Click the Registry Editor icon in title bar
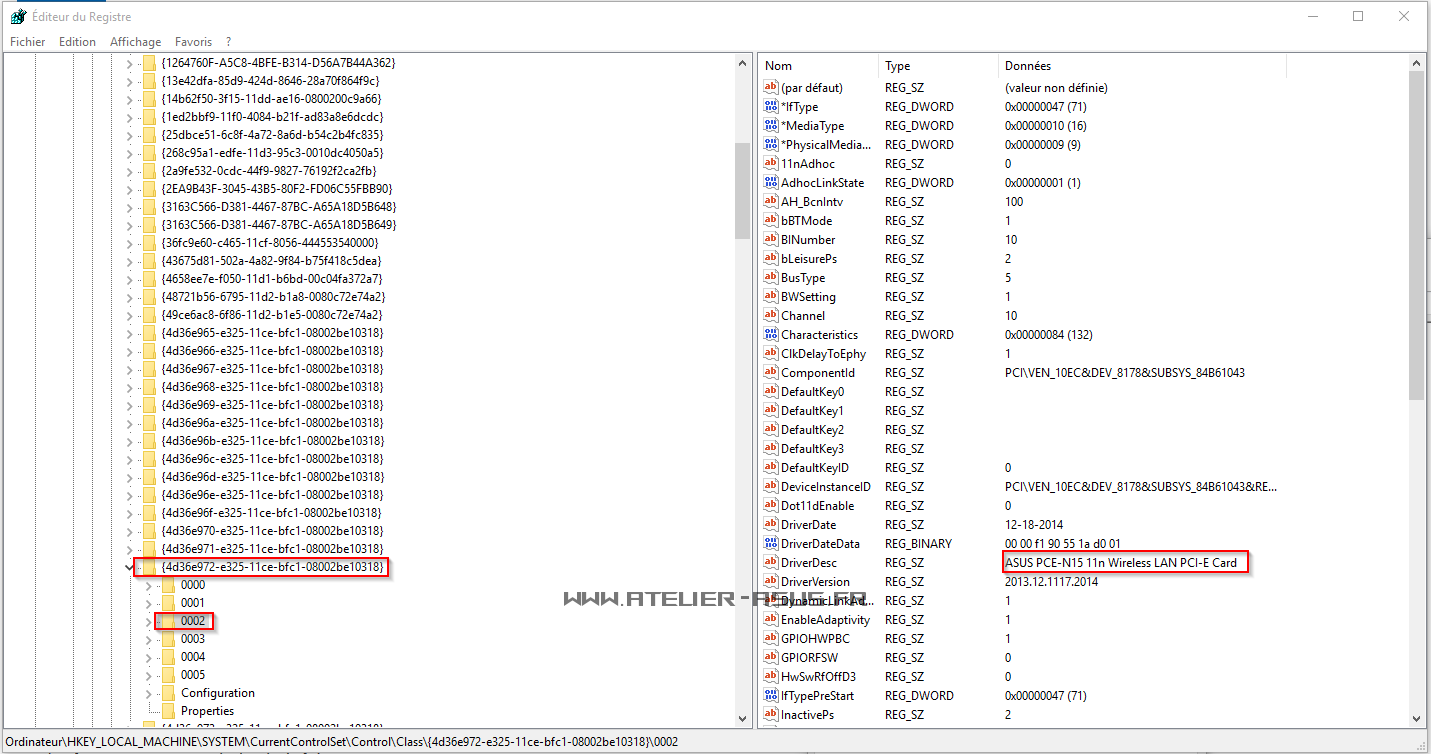1431x754 pixels. point(17,16)
